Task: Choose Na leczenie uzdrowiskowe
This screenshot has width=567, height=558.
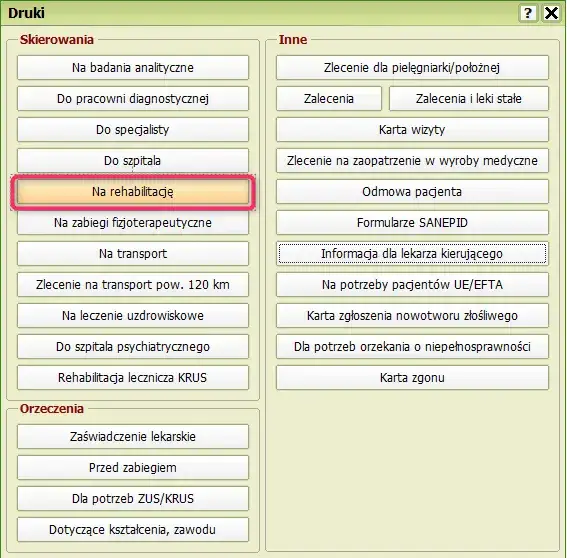Action: click(x=133, y=316)
